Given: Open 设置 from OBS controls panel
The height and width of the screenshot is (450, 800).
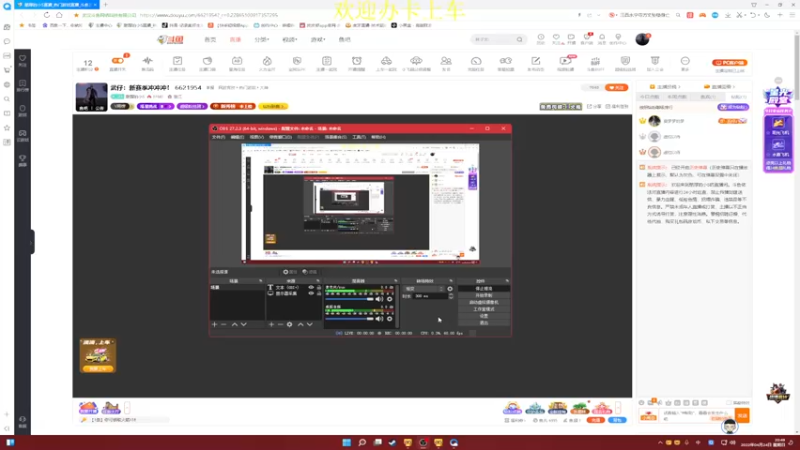Looking at the screenshot, I should click(x=484, y=316).
